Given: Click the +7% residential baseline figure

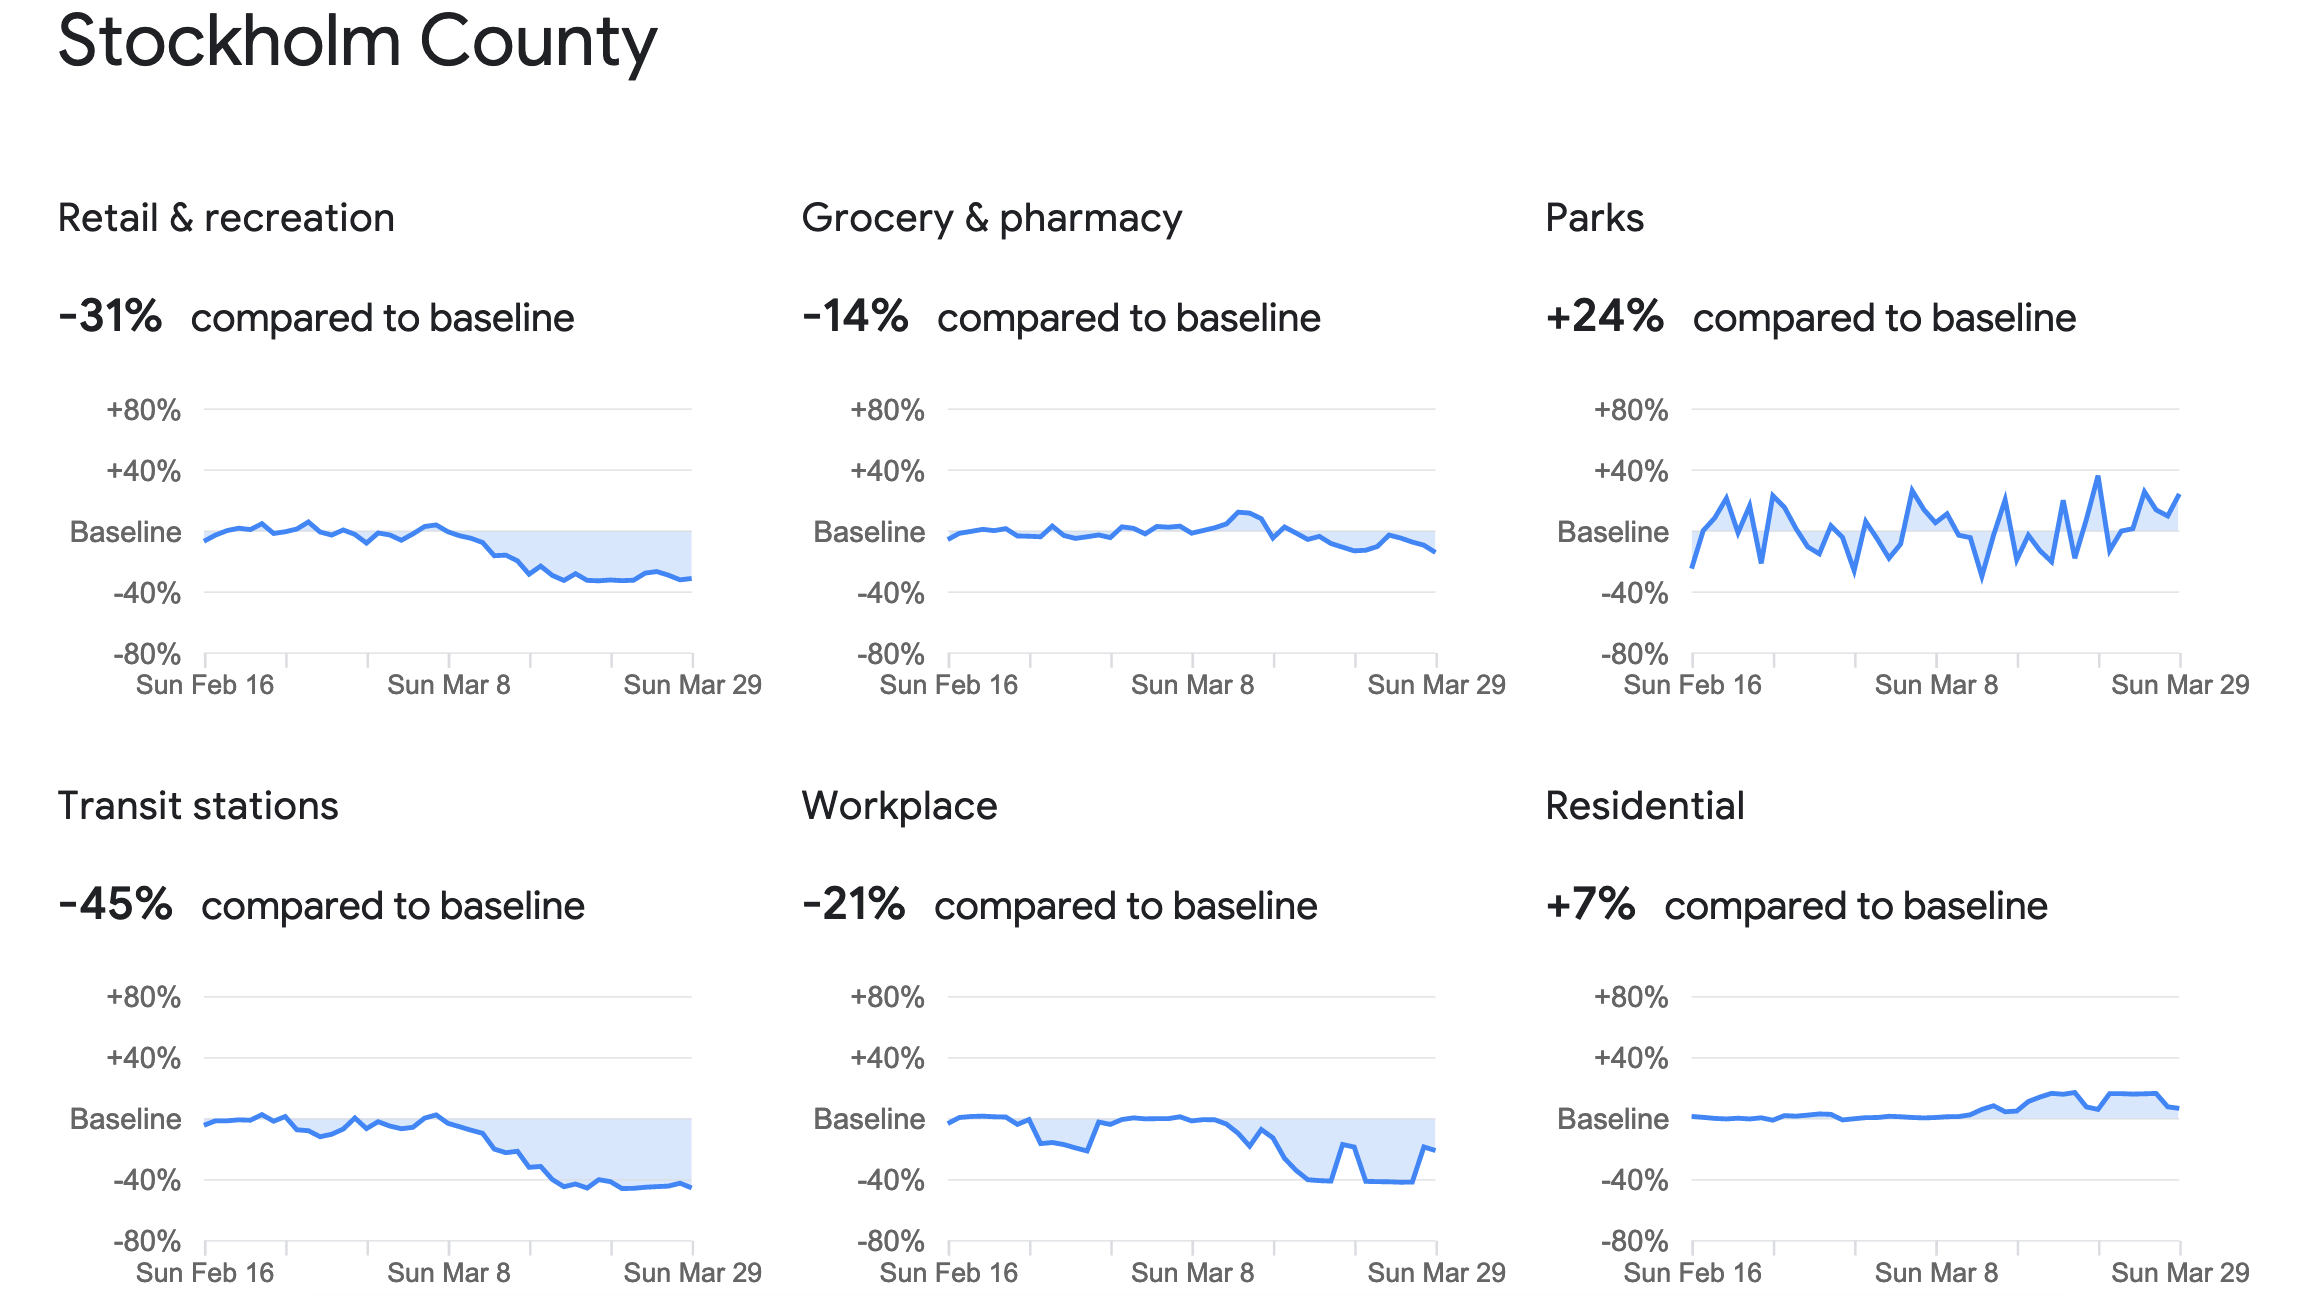Looking at the screenshot, I should (1590, 905).
